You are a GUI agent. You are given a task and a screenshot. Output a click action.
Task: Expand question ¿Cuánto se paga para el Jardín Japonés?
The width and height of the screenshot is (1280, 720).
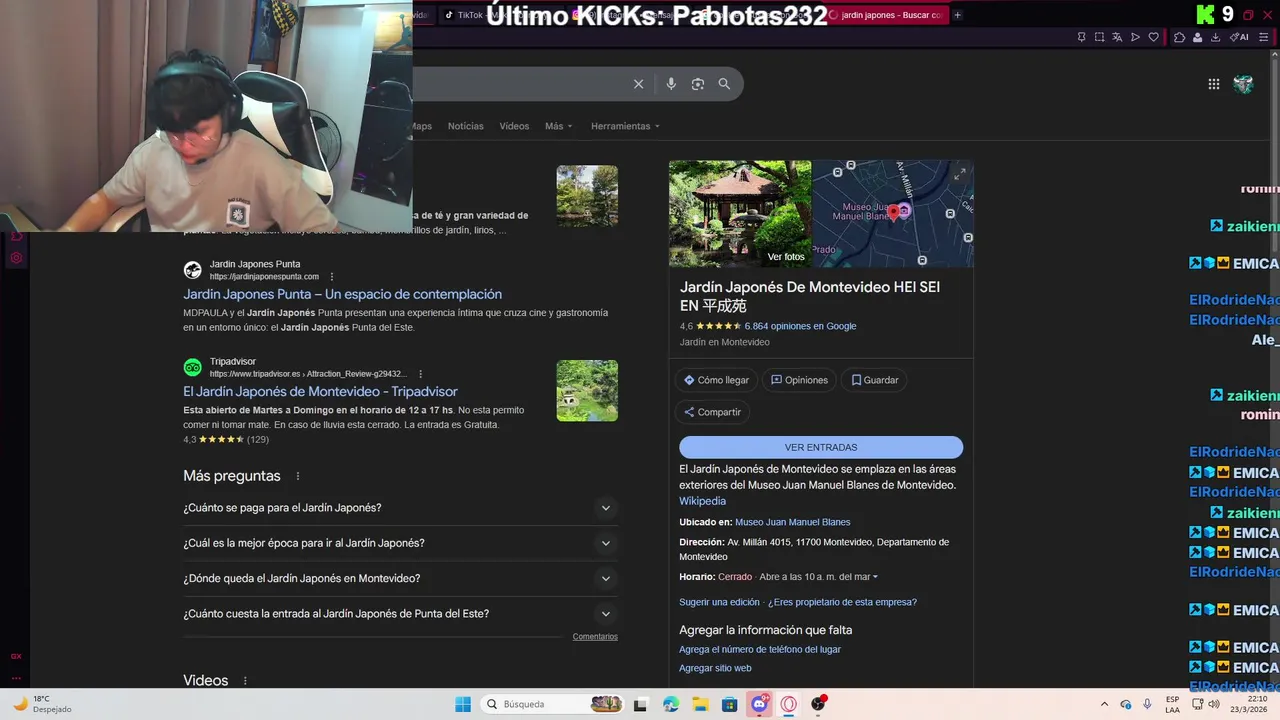click(400, 508)
